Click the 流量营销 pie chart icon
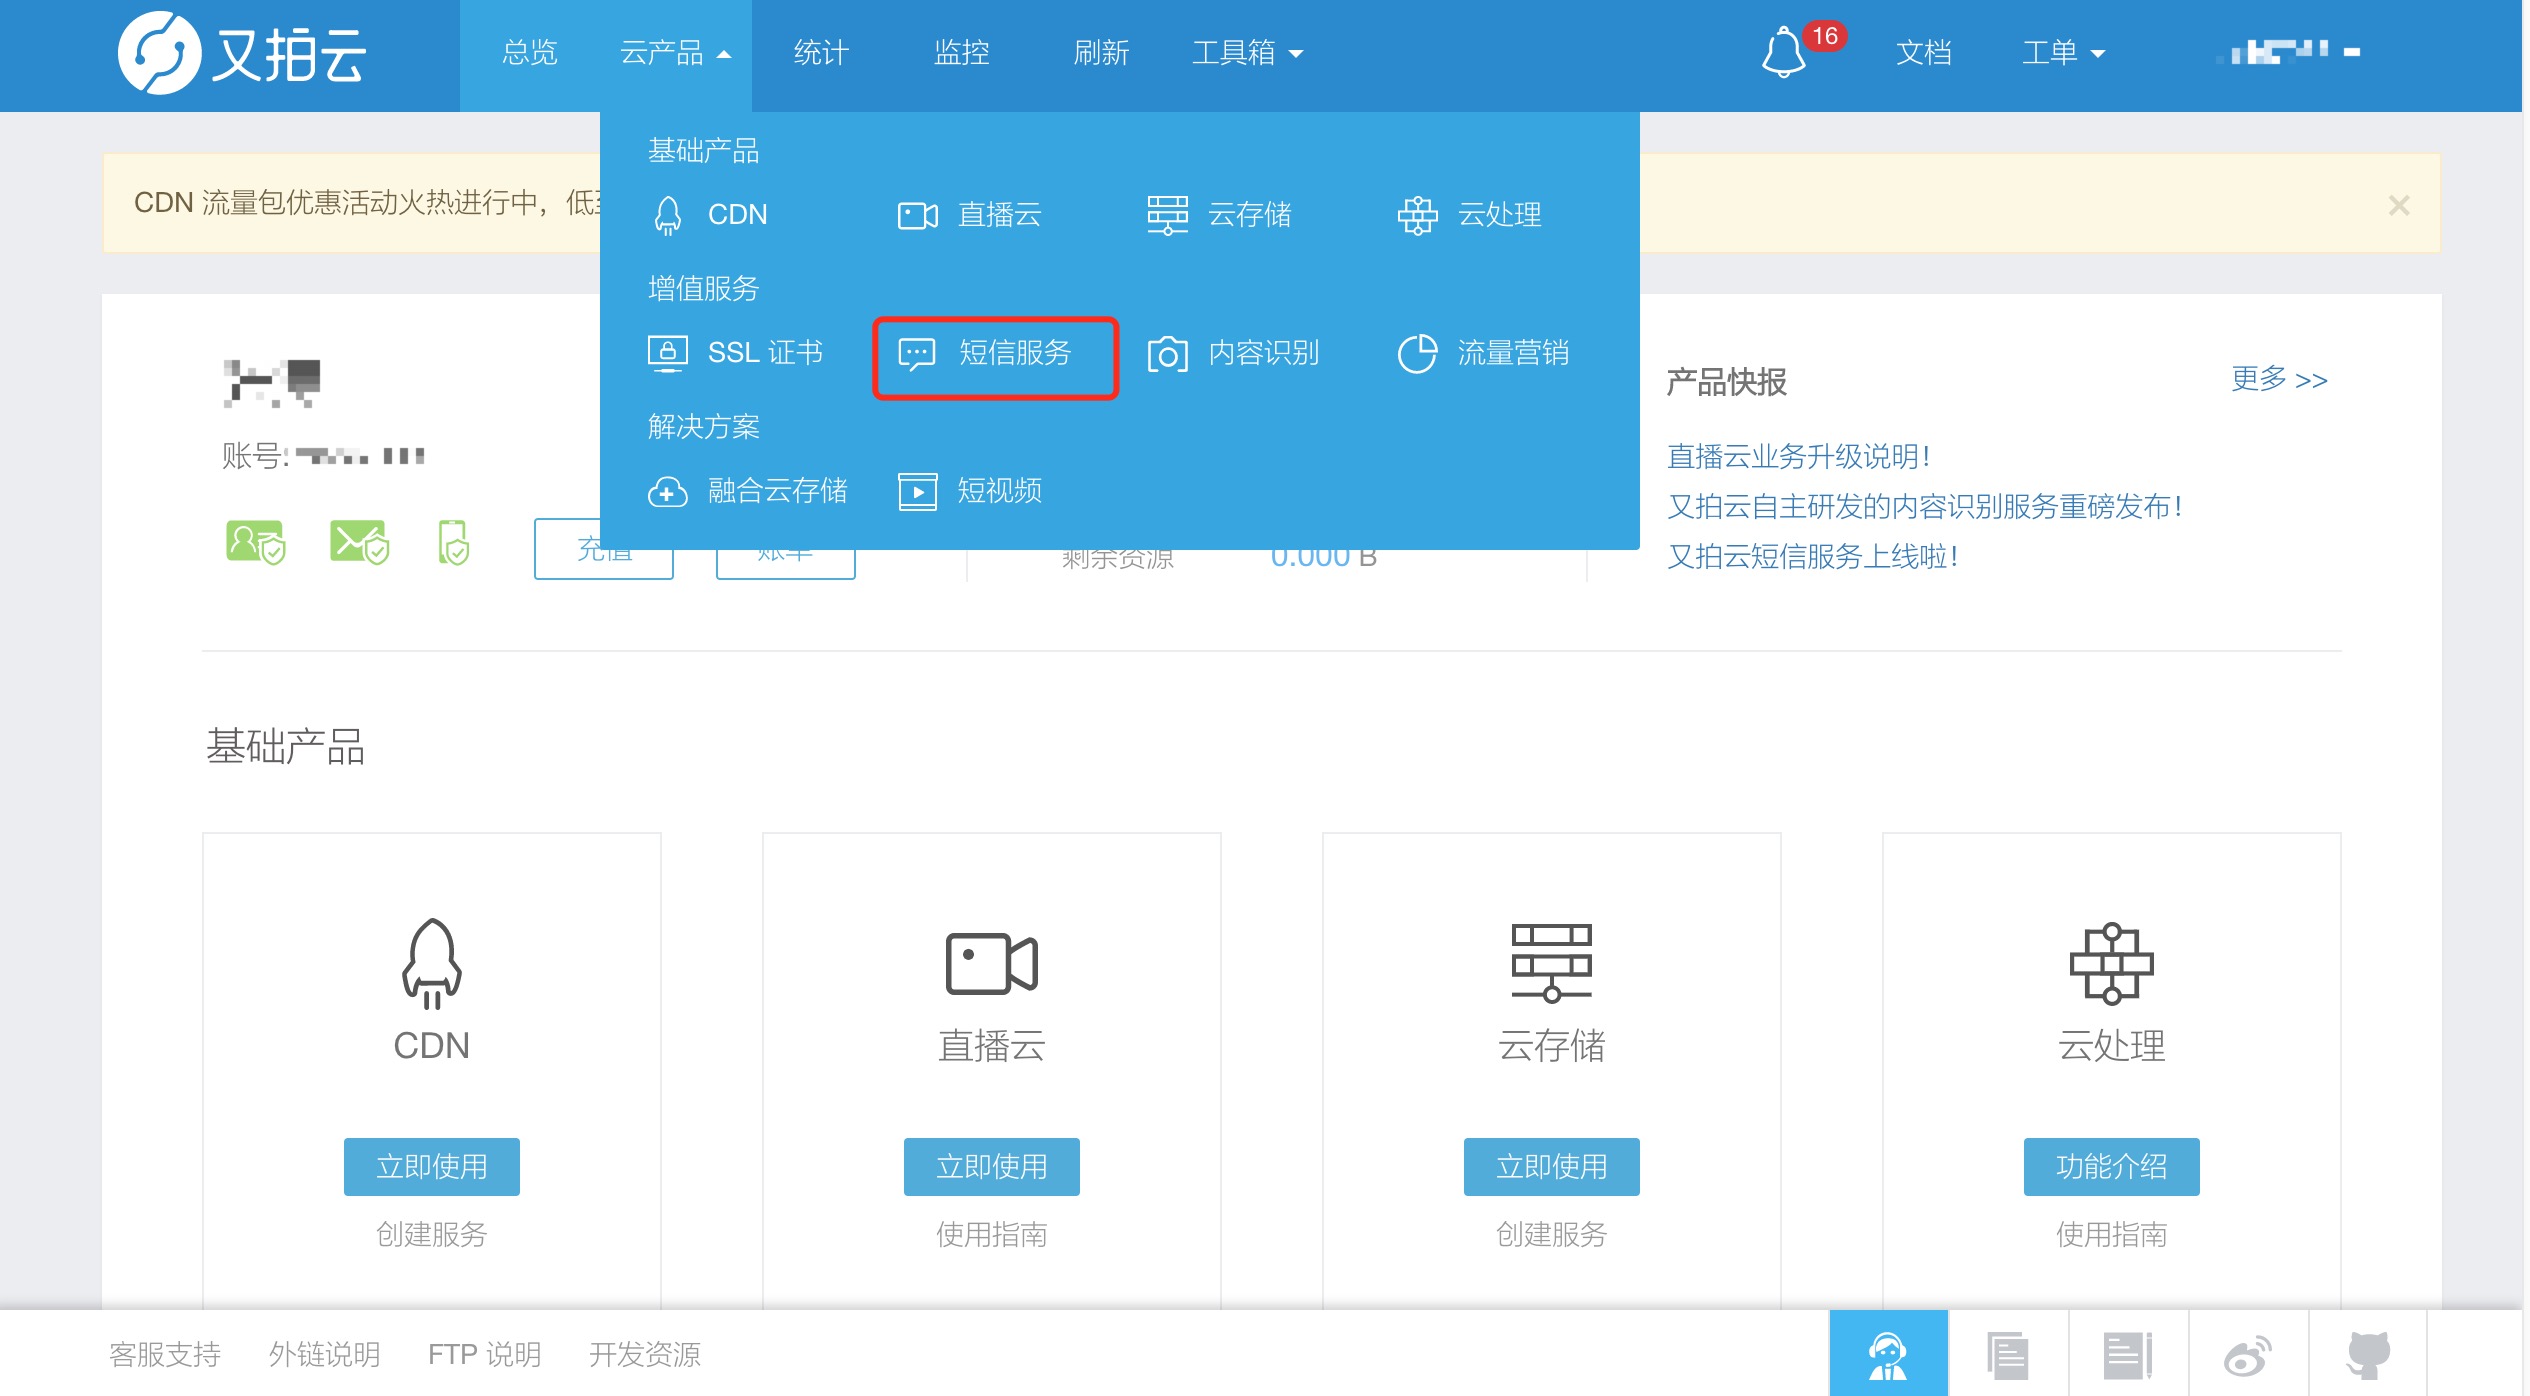Viewport: 2530px width, 1396px height. [x=1417, y=353]
